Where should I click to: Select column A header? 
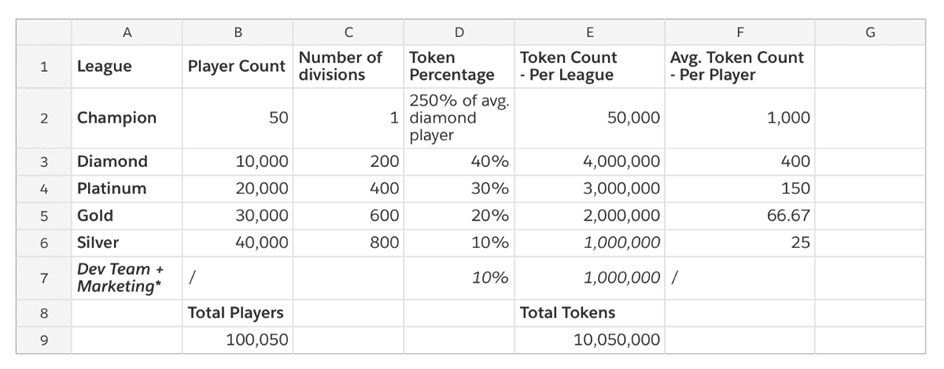127,33
